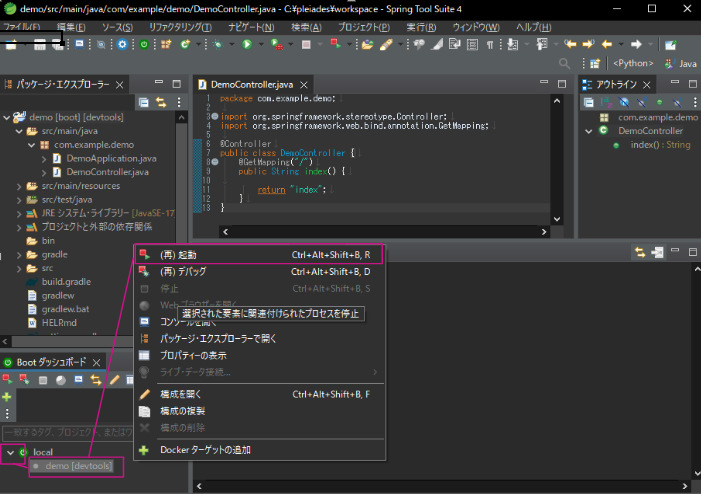
Task: Toggle Show Whitespace Characters pilcrow icon
Action: [x=490, y=45]
